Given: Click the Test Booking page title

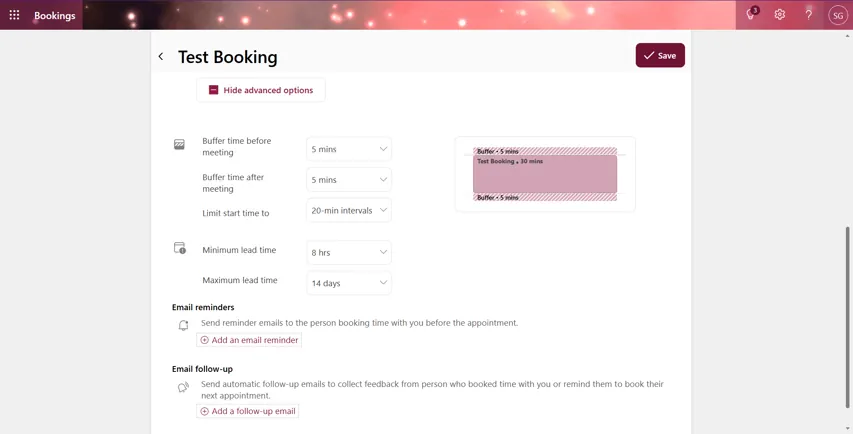Looking at the screenshot, I should (227, 57).
